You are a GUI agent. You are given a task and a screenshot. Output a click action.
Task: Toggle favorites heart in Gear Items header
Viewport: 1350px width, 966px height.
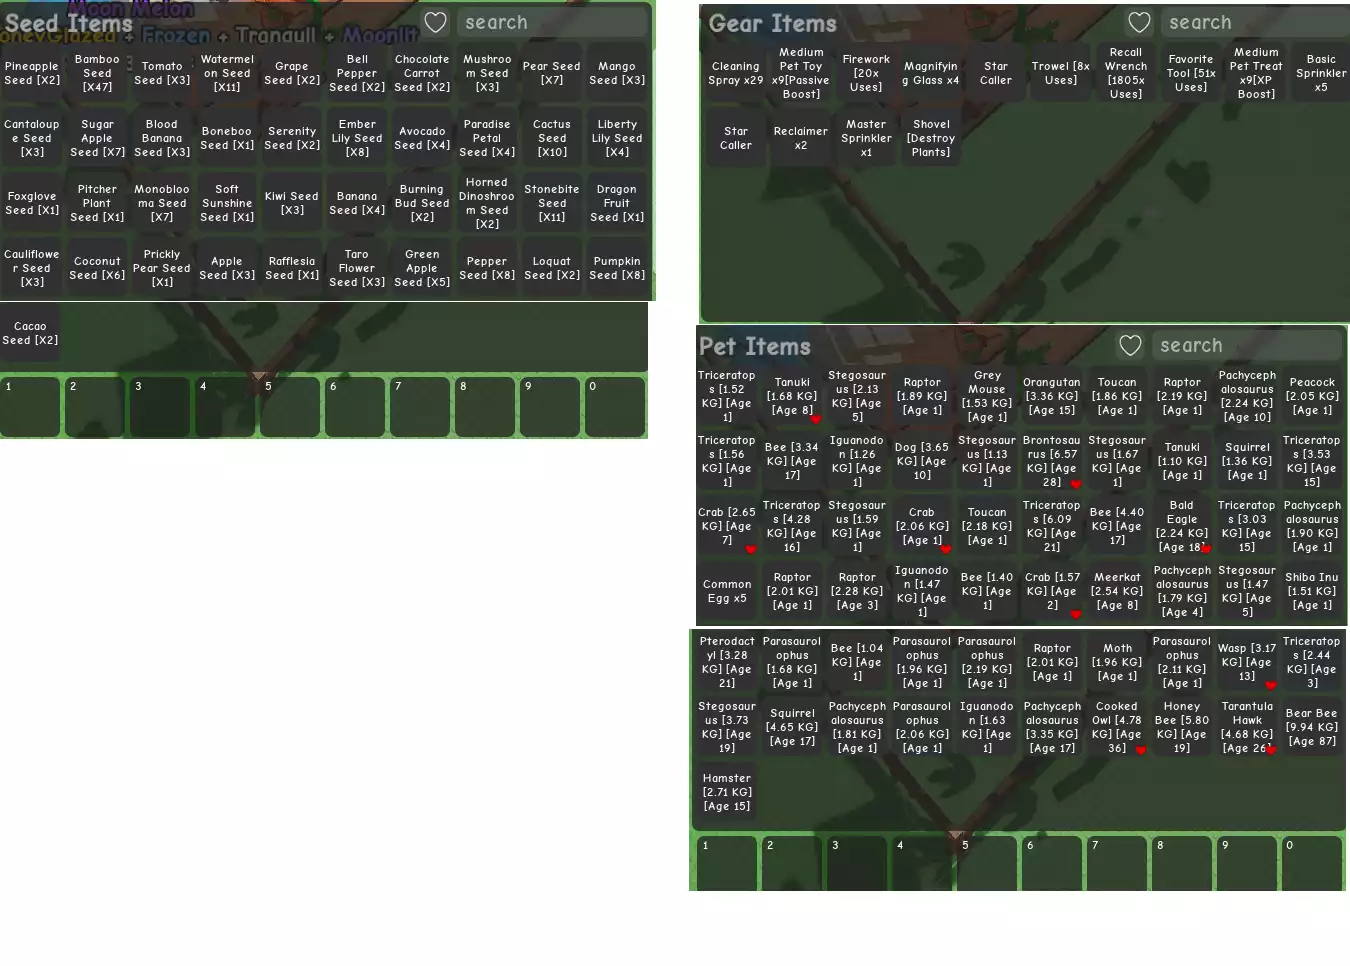[x=1139, y=22]
